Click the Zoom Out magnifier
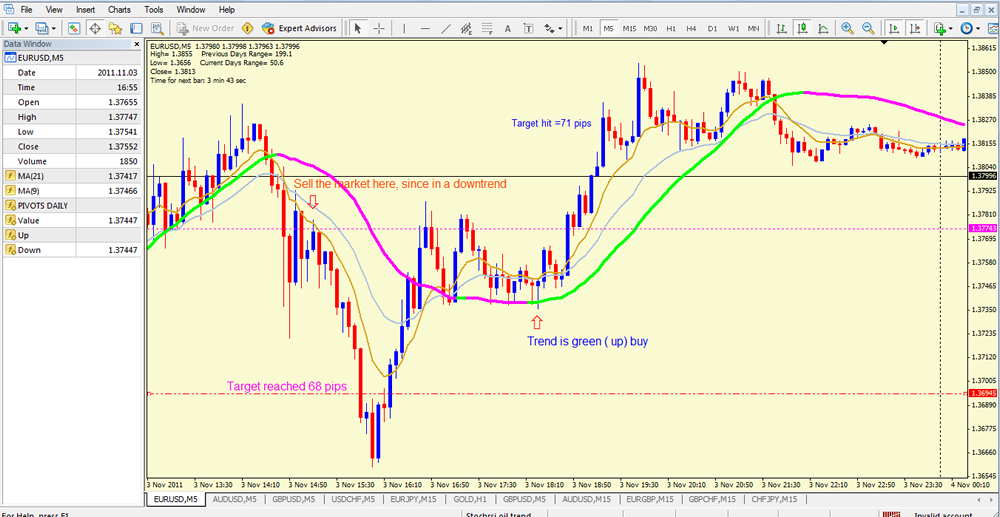1000x517 pixels. 868,28
